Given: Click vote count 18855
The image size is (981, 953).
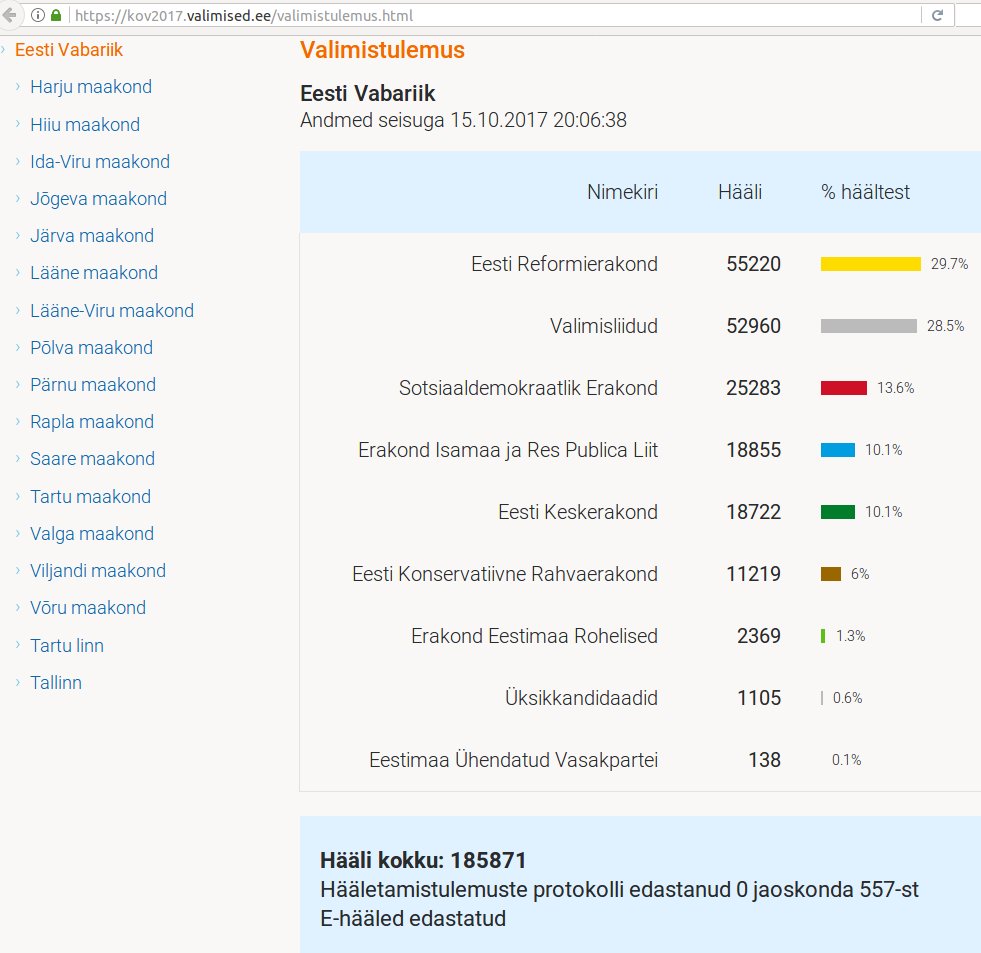Looking at the screenshot, I should tap(753, 450).
